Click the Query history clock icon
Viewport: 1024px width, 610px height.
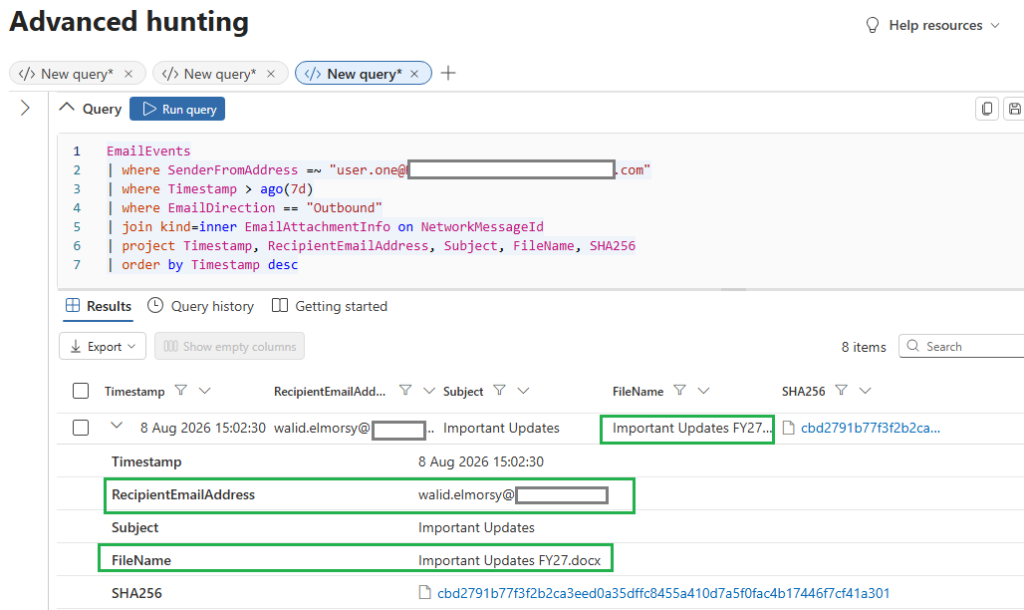[x=155, y=305]
